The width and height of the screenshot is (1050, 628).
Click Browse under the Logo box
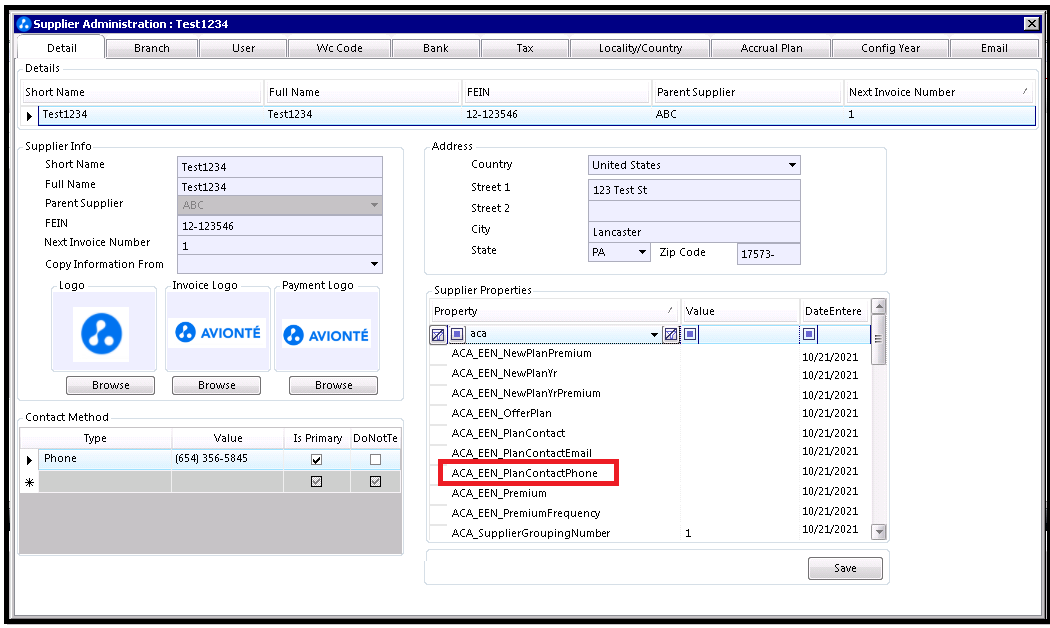(x=110, y=386)
